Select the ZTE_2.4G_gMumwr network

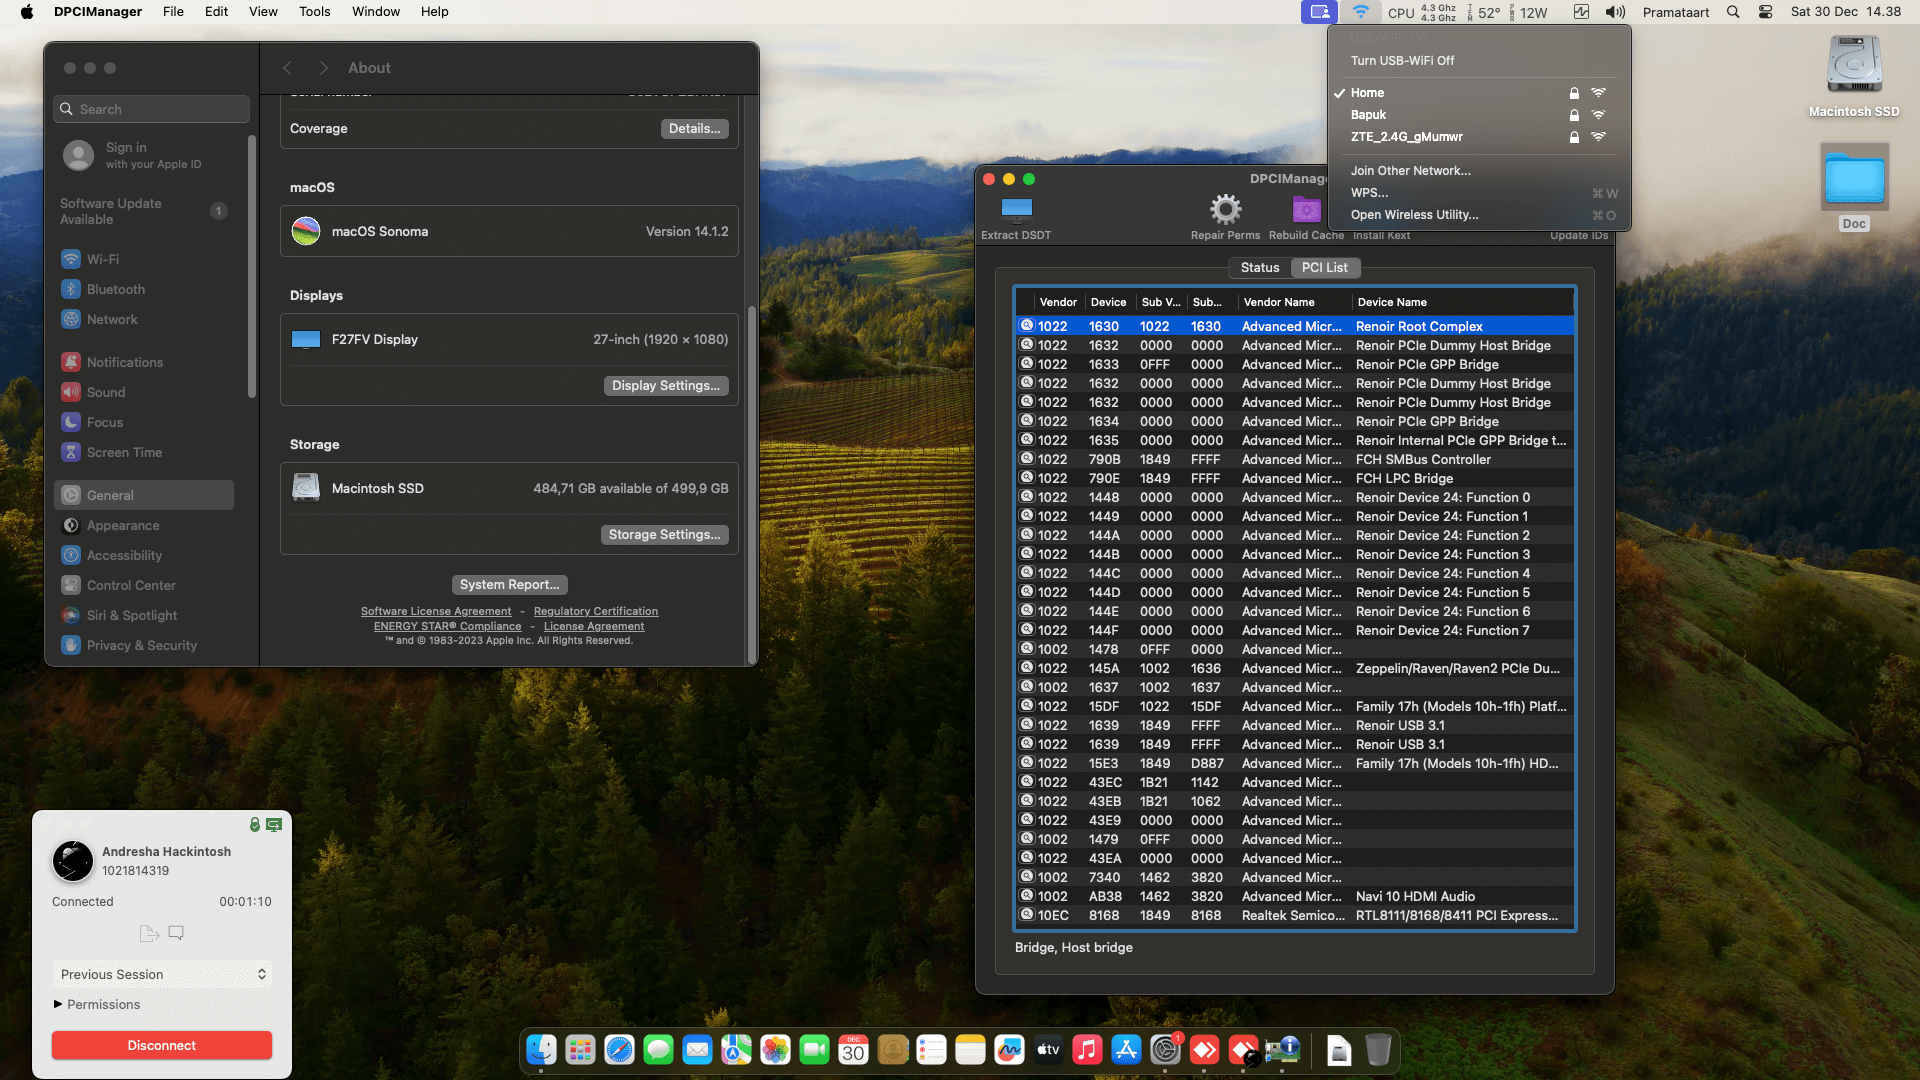pyautogui.click(x=1406, y=137)
